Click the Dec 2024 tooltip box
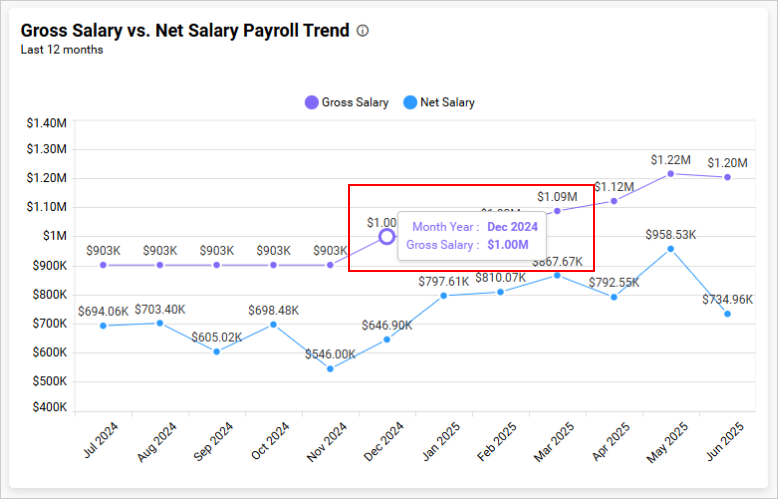This screenshot has height=499, width=778. tap(472, 236)
